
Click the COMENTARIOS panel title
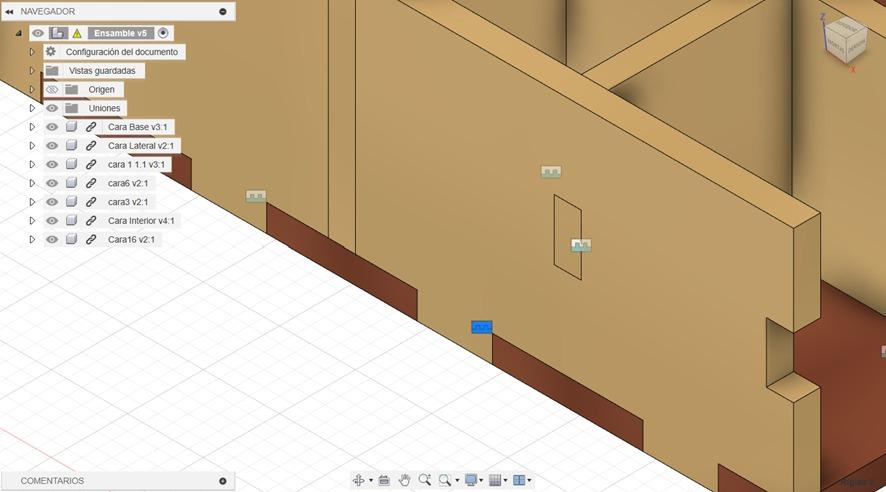click(52, 481)
